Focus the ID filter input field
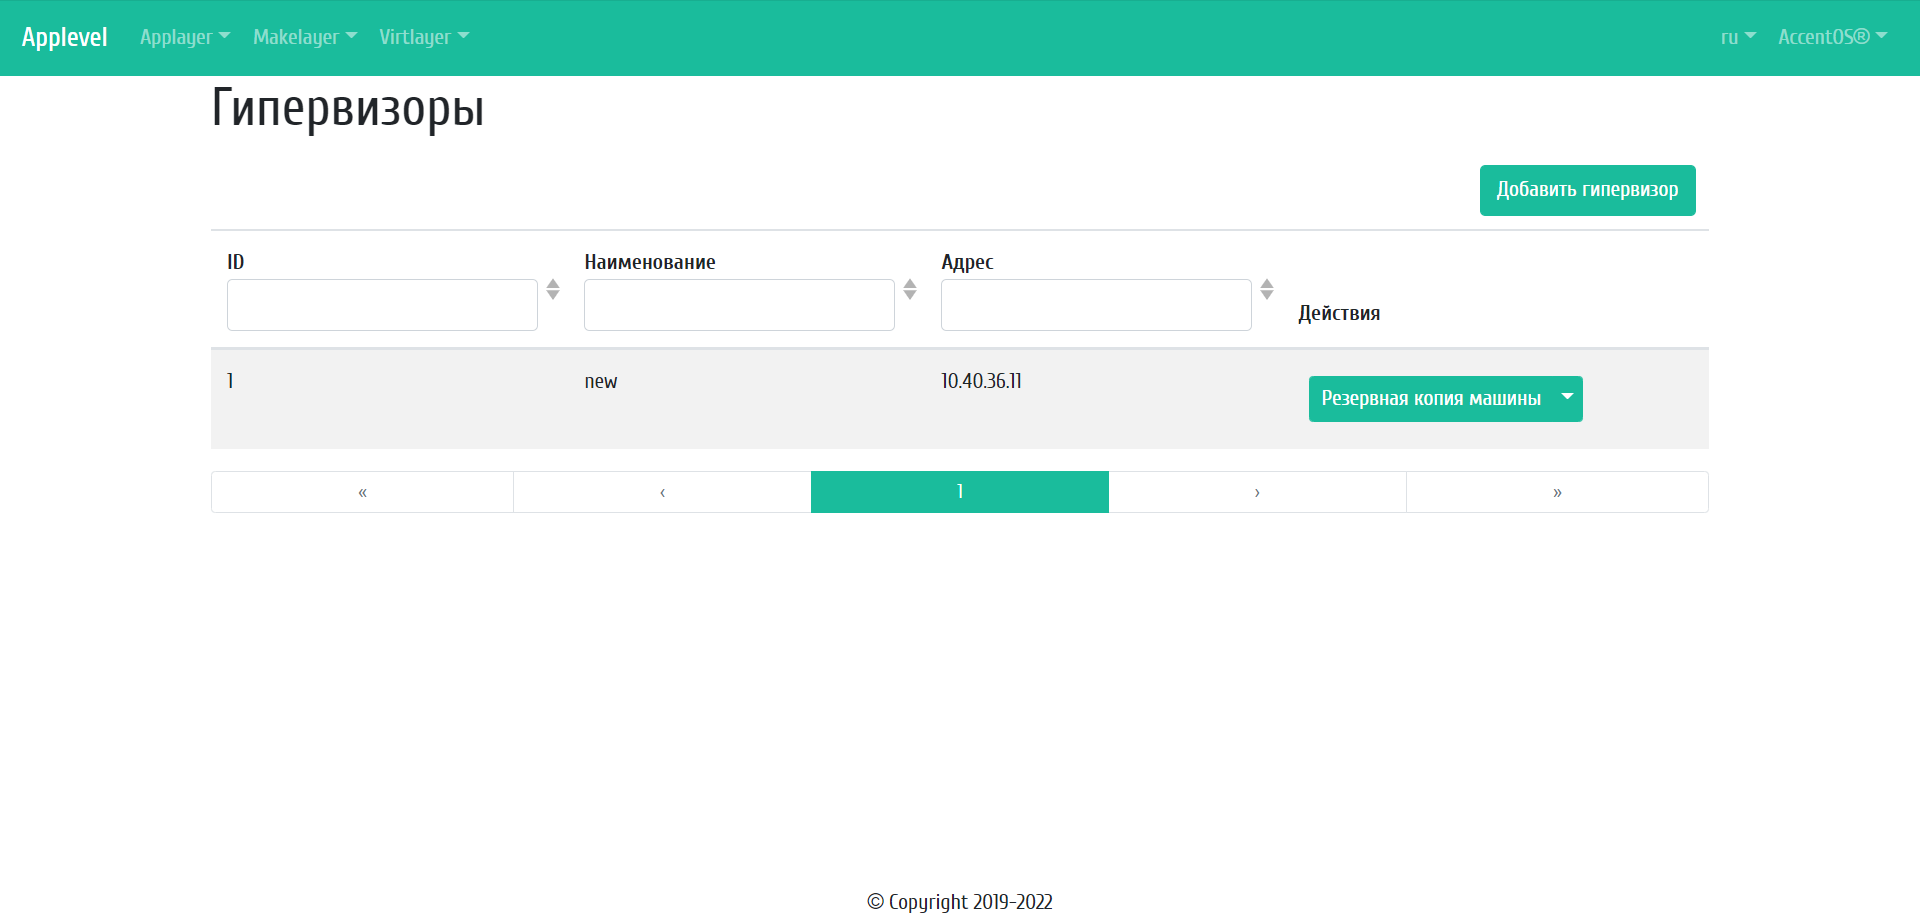This screenshot has height=919, width=1920. point(382,305)
